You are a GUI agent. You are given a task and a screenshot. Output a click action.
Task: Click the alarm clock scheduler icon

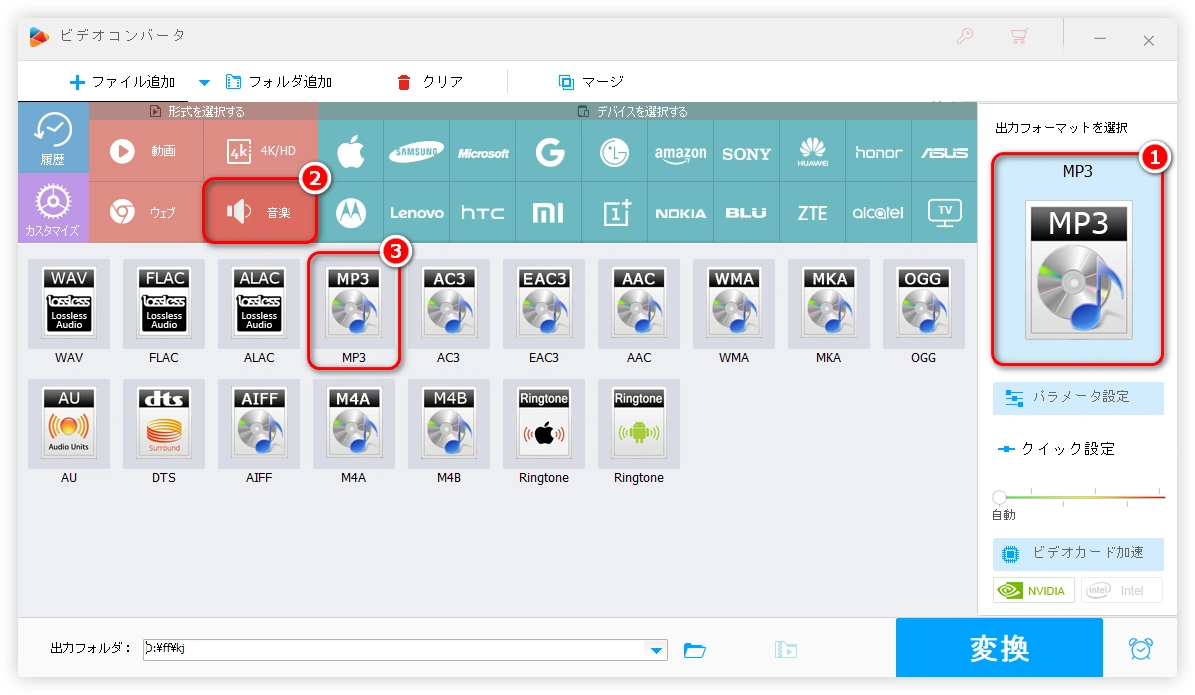[x=1140, y=648]
